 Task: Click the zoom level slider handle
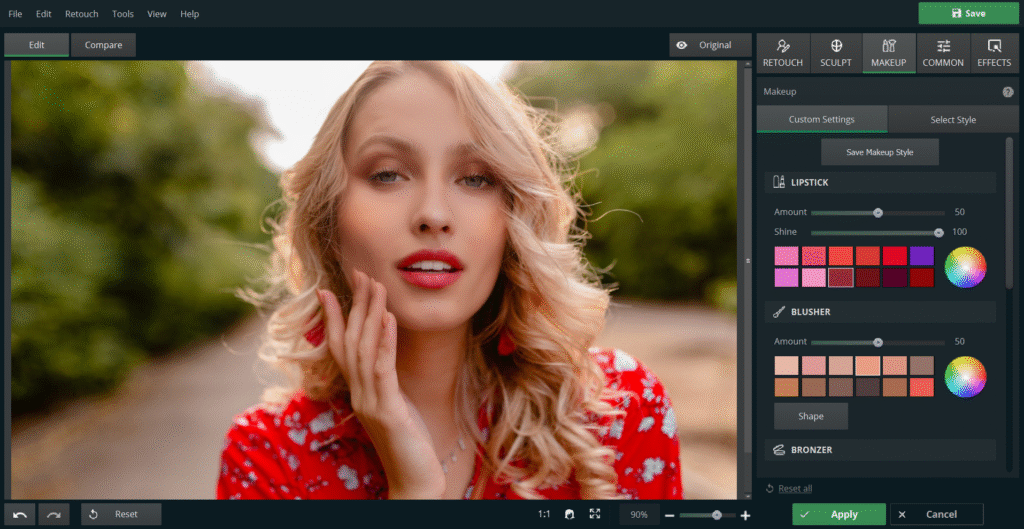(x=716, y=515)
